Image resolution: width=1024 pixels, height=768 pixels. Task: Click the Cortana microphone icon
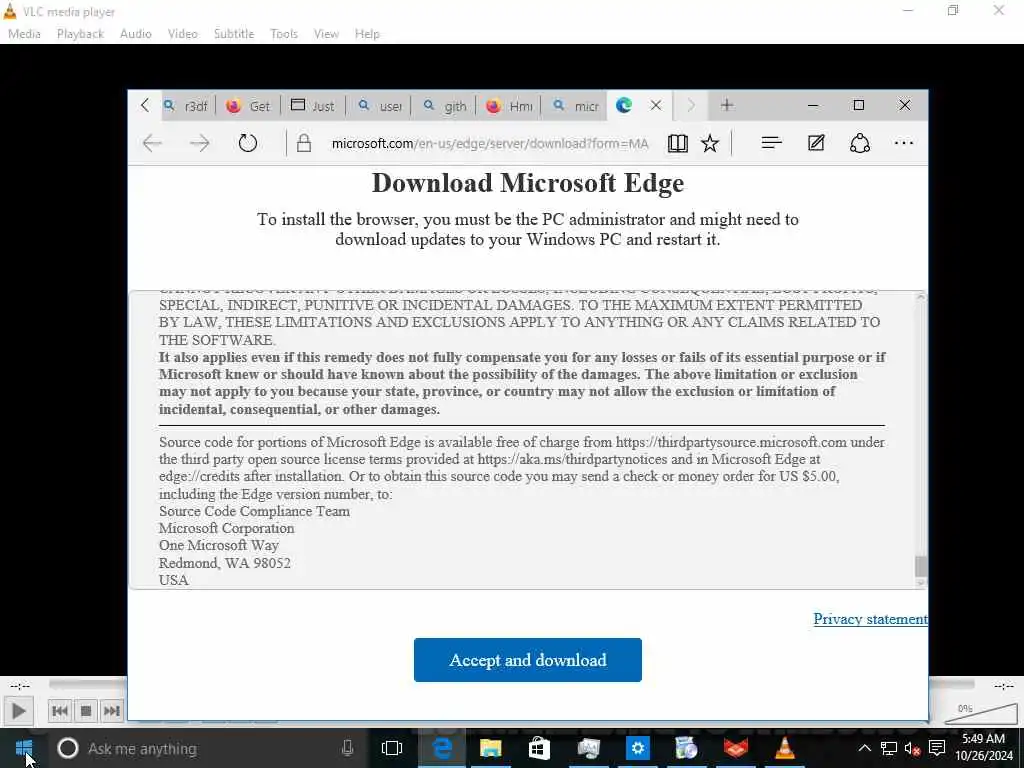(347, 748)
